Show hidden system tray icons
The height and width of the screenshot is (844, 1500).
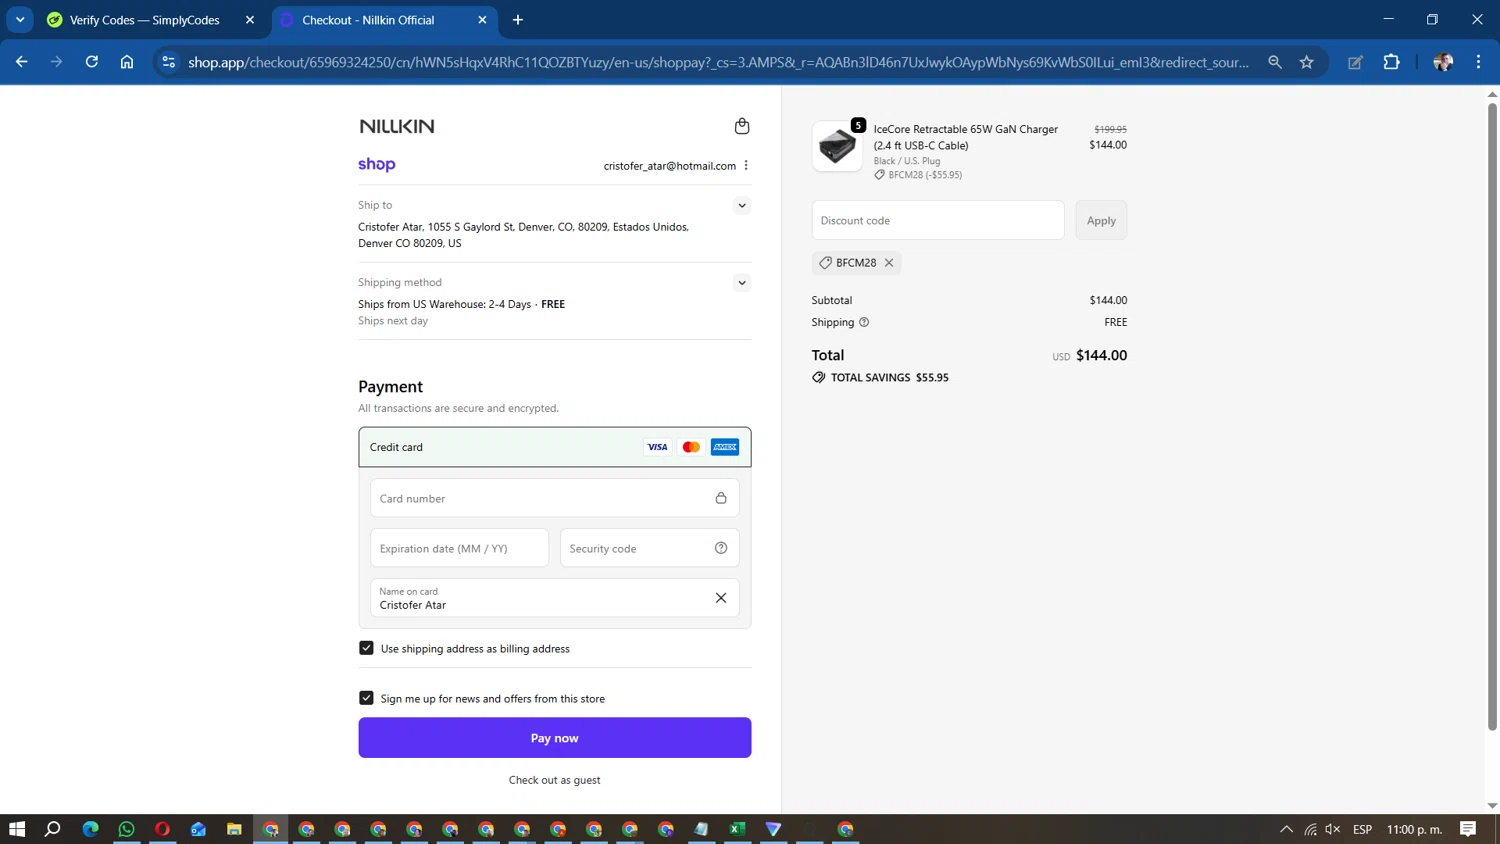pos(1286,829)
